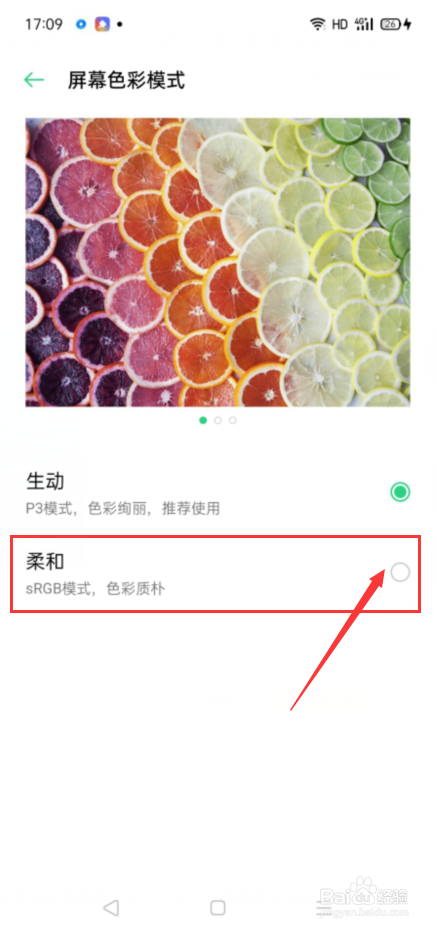Screen dimensions: 437x930
Task: Switch to third preview page dot
Action: [232, 420]
